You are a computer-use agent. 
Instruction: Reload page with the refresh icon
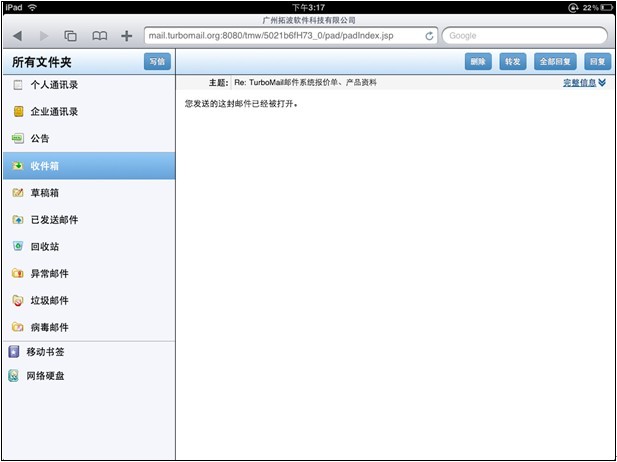[x=429, y=36]
